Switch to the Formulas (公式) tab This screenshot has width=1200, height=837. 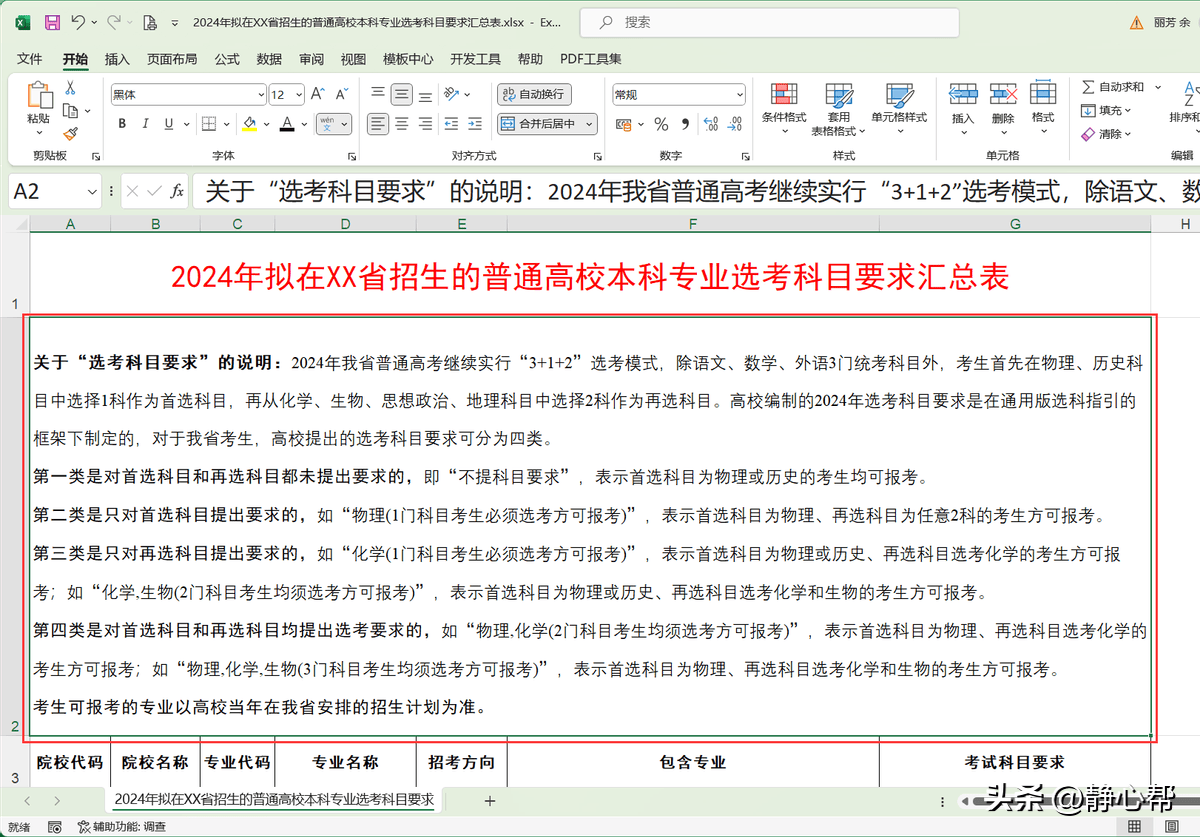point(227,59)
